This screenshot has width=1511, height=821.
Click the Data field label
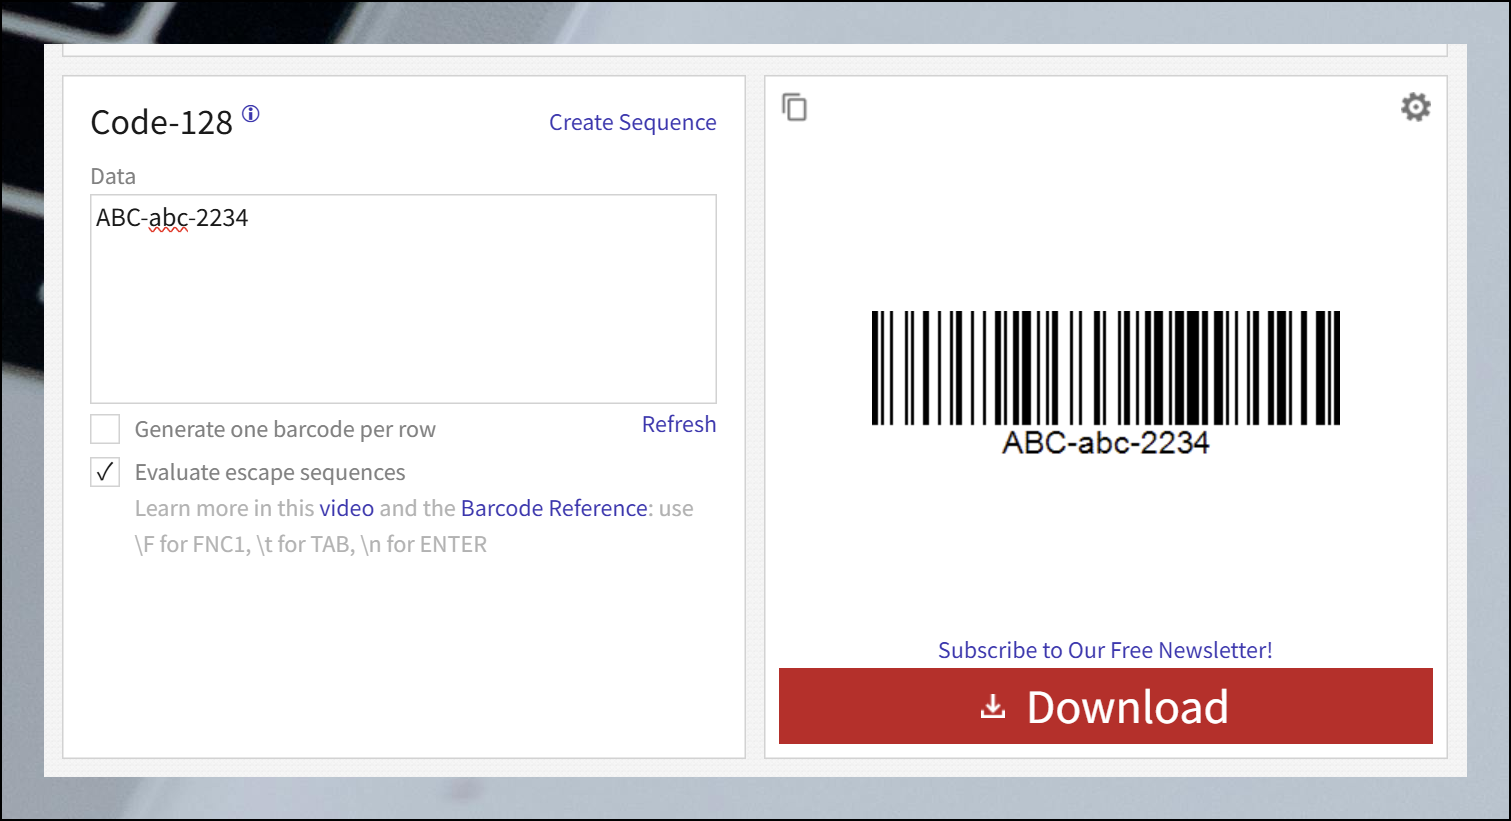[113, 177]
